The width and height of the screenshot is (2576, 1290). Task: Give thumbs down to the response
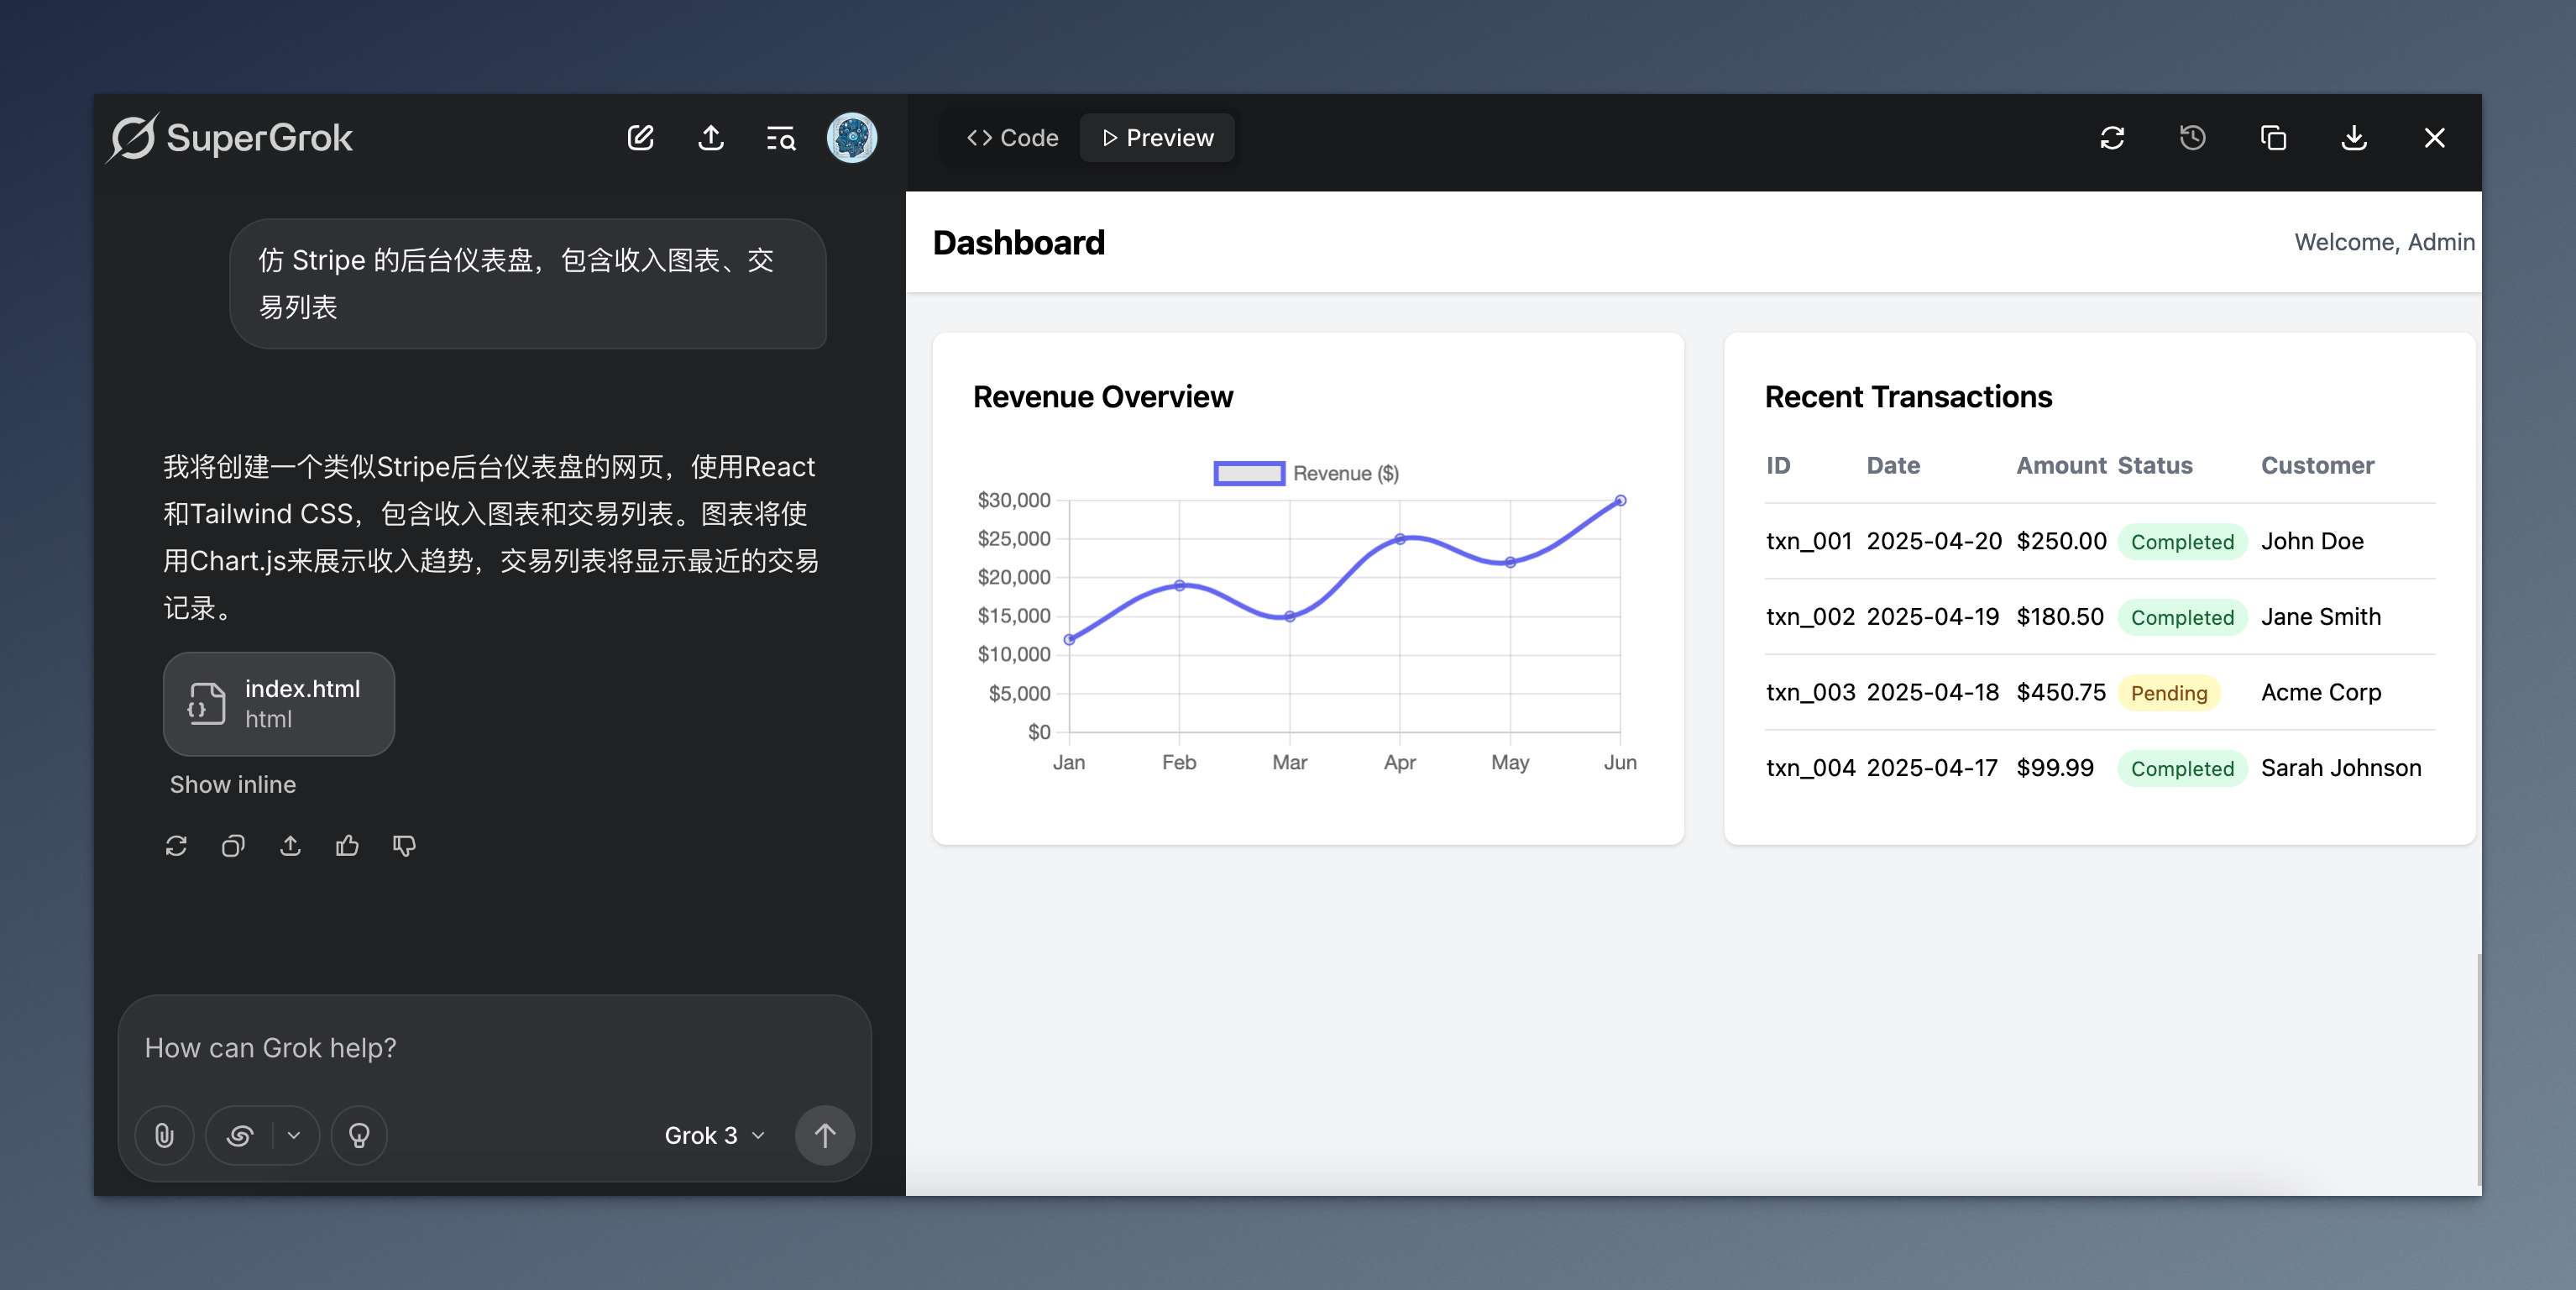point(404,846)
